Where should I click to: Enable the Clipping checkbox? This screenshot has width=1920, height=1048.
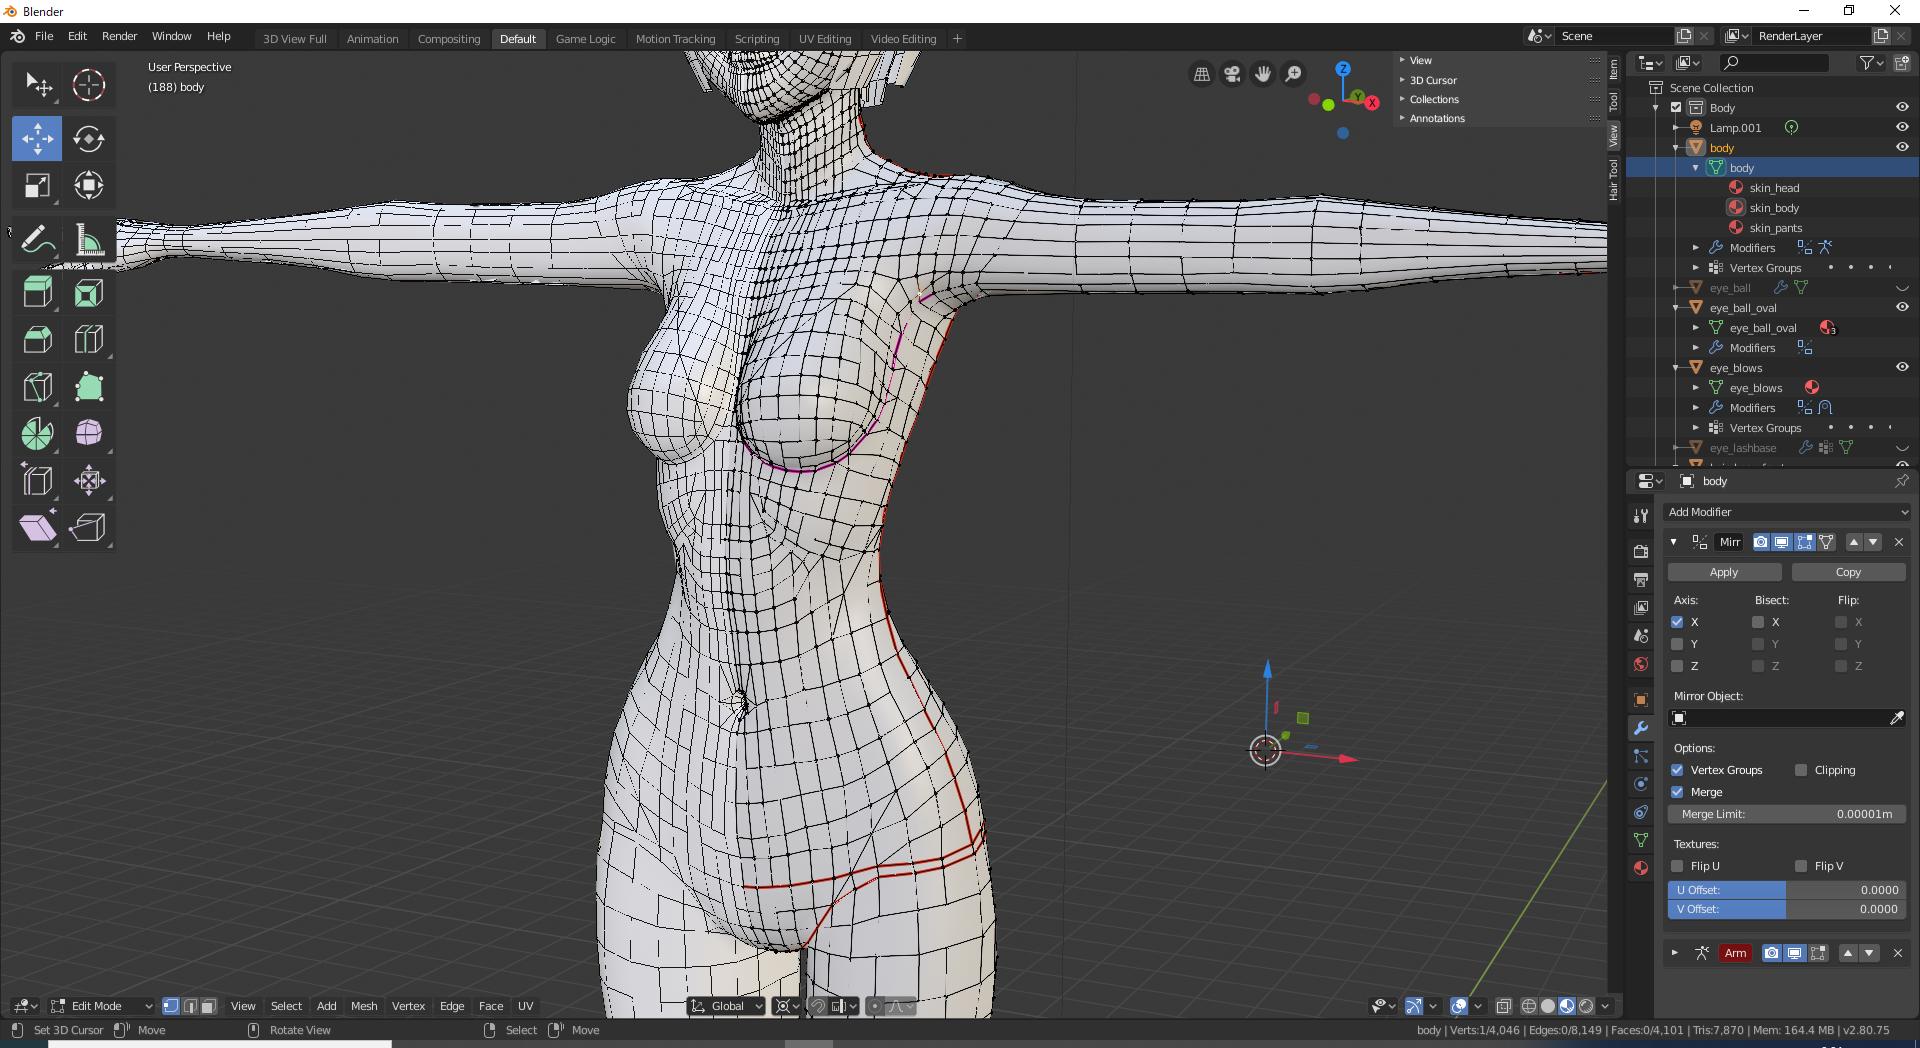pyautogui.click(x=1801, y=770)
